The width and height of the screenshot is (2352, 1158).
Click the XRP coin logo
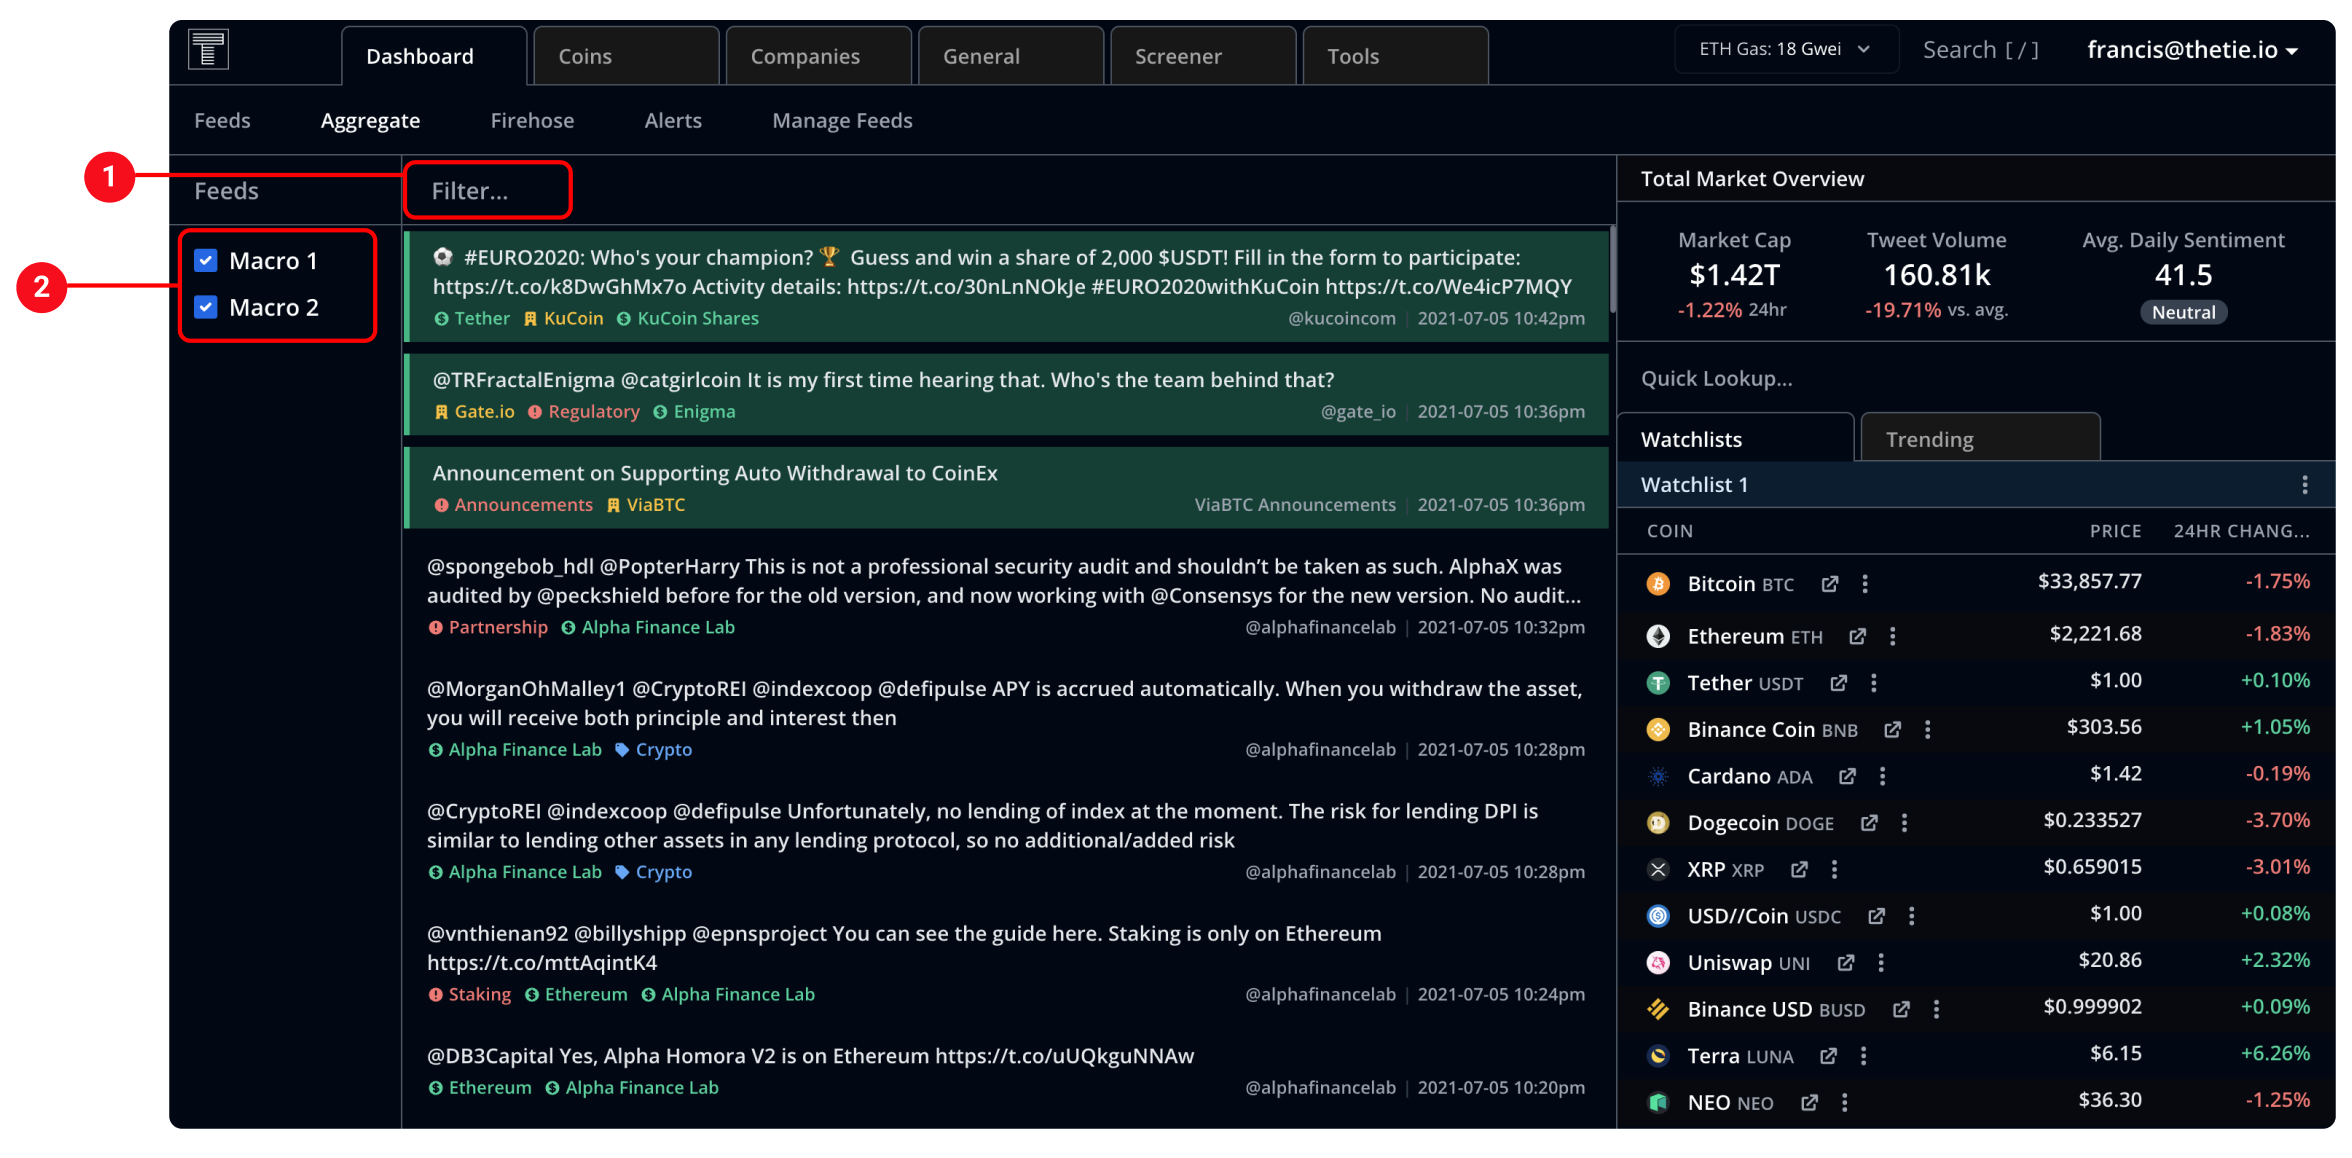1658,870
